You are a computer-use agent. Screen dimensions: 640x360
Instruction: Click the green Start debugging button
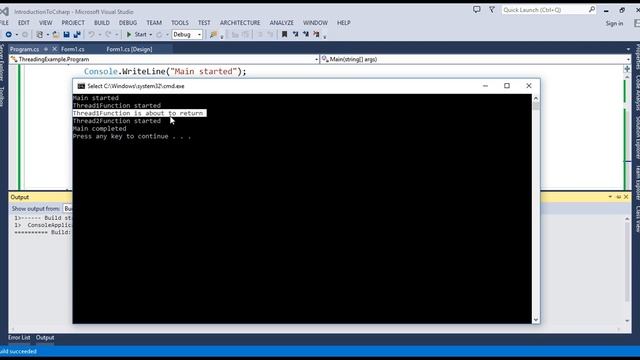136,35
